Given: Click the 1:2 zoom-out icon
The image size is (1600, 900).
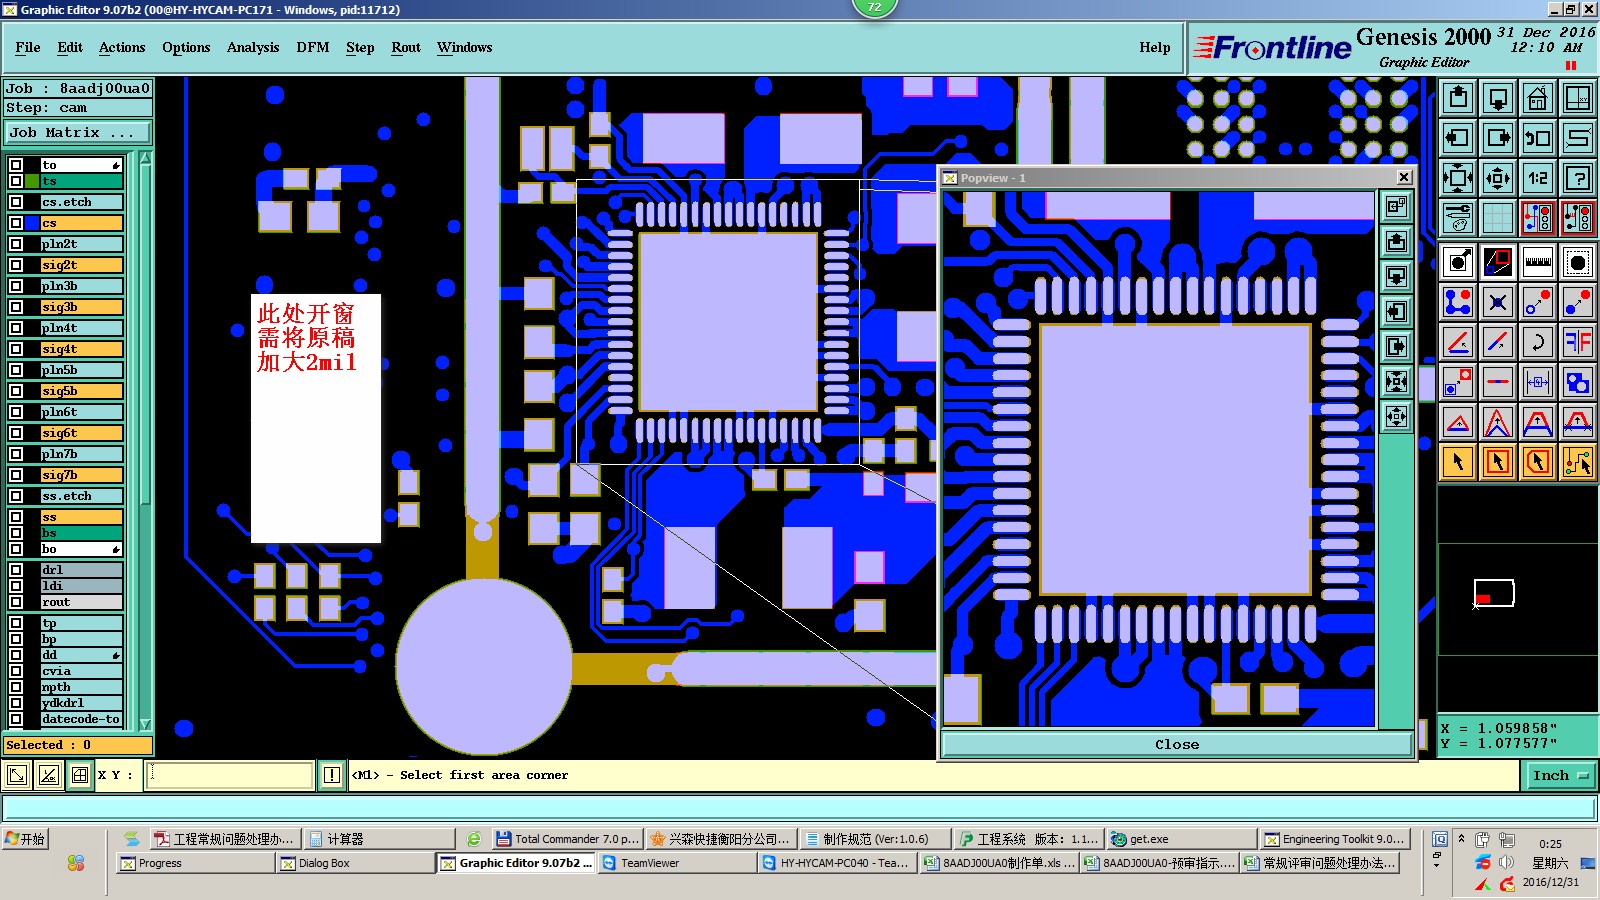Looking at the screenshot, I should click(x=1537, y=179).
